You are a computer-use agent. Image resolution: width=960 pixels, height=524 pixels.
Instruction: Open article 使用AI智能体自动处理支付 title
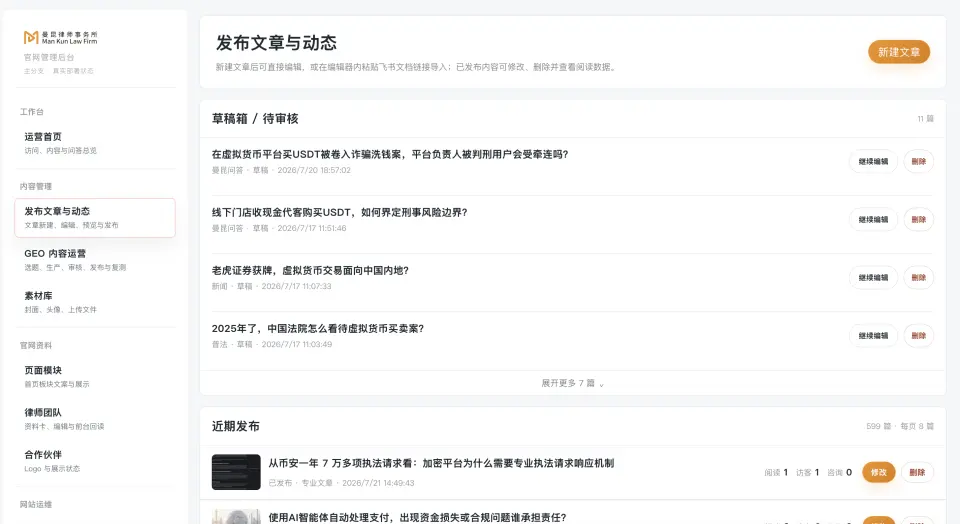[418, 518]
